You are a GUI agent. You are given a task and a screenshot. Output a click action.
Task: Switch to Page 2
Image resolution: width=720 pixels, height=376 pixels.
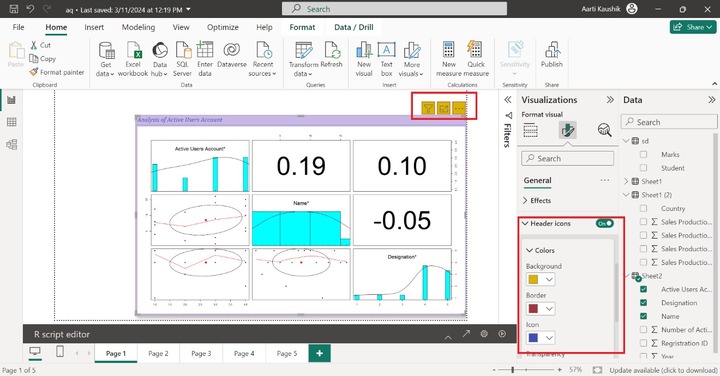[158, 354]
